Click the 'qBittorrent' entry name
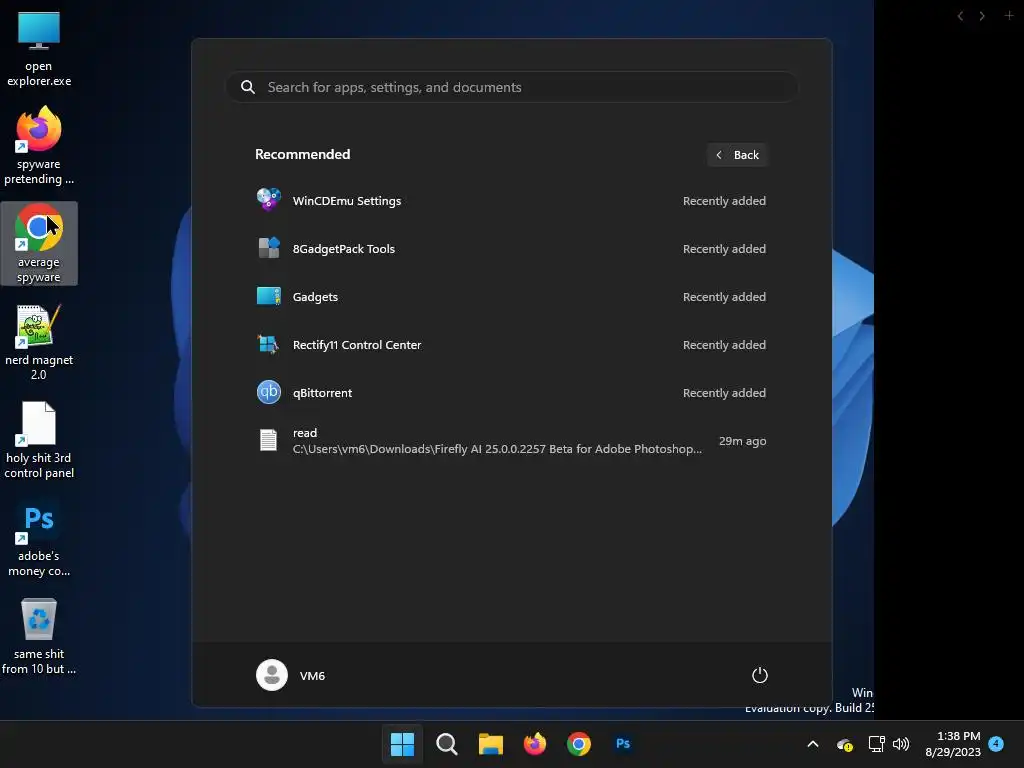1024x768 pixels. click(322, 392)
